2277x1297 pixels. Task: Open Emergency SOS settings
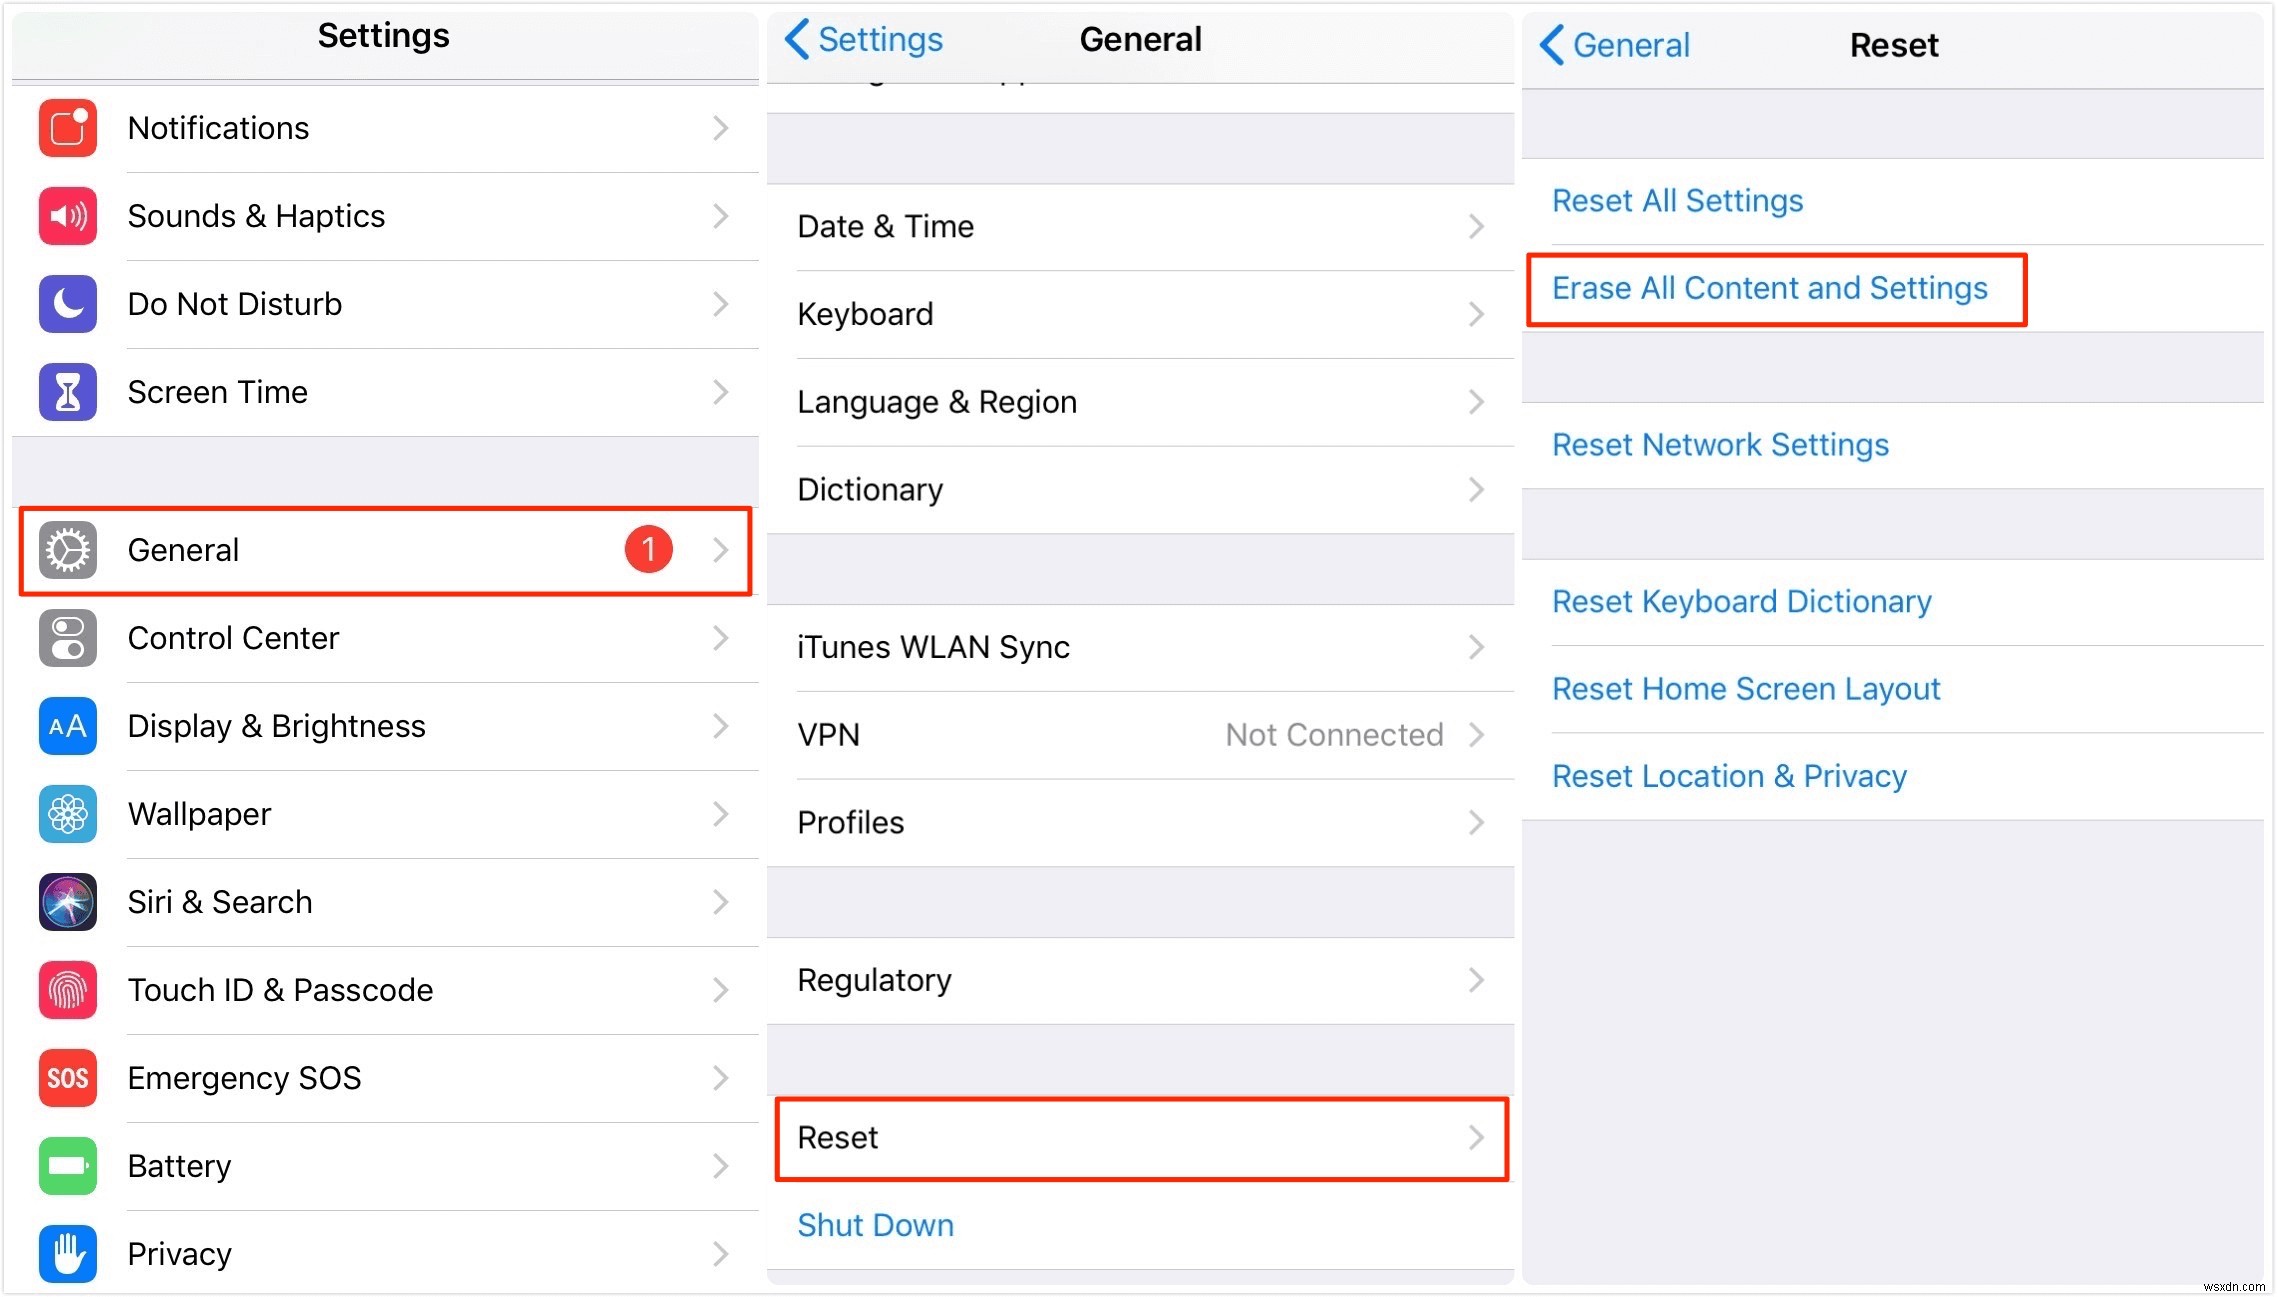tap(382, 1076)
